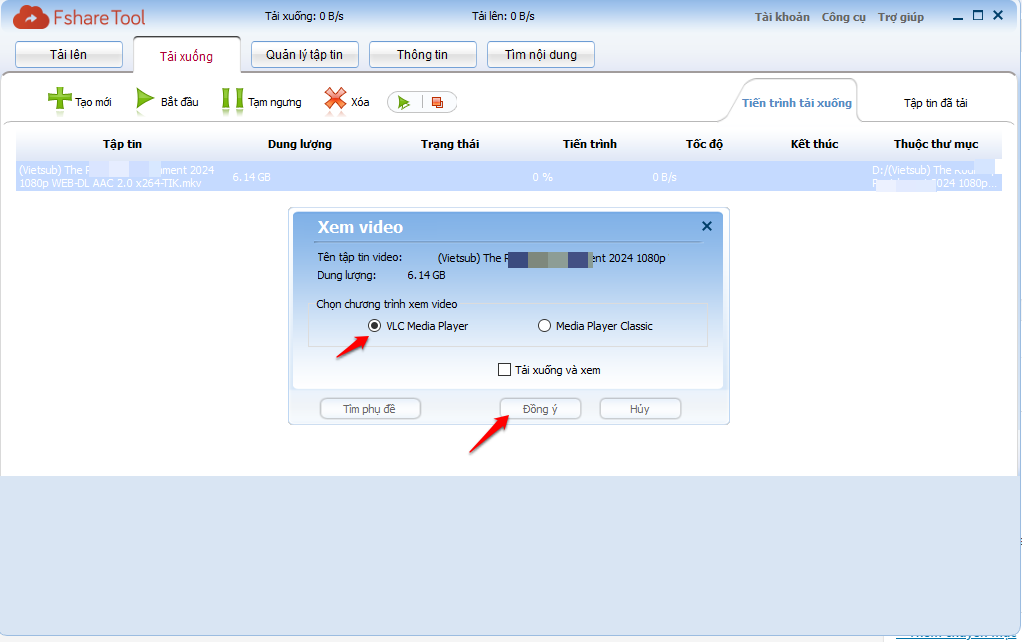Image resolution: width=1022 pixels, height=642 pixels.
Task: Select the VLC Media Player option
Action: [x=374, y=326]
